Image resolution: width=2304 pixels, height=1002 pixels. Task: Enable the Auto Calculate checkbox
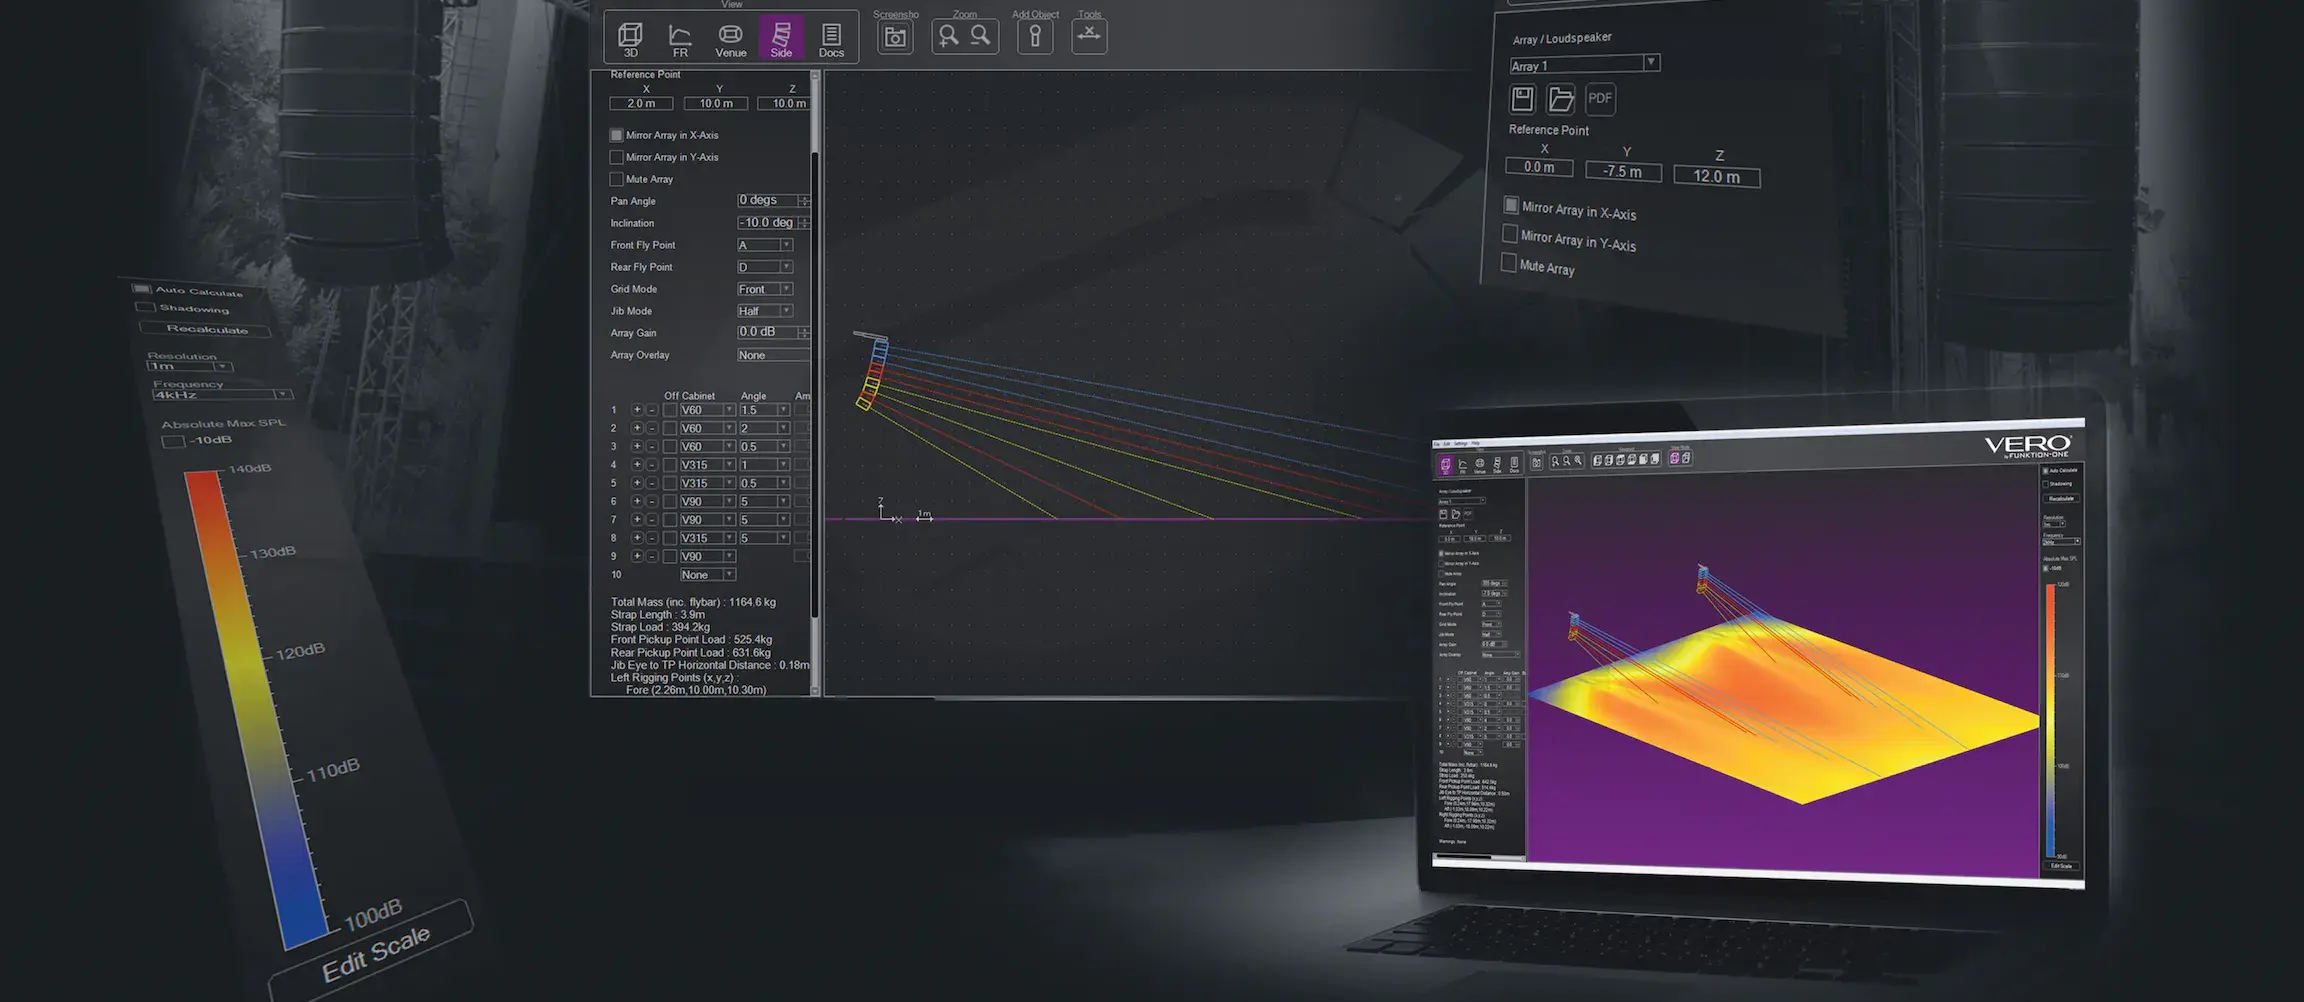coord(142,289)
